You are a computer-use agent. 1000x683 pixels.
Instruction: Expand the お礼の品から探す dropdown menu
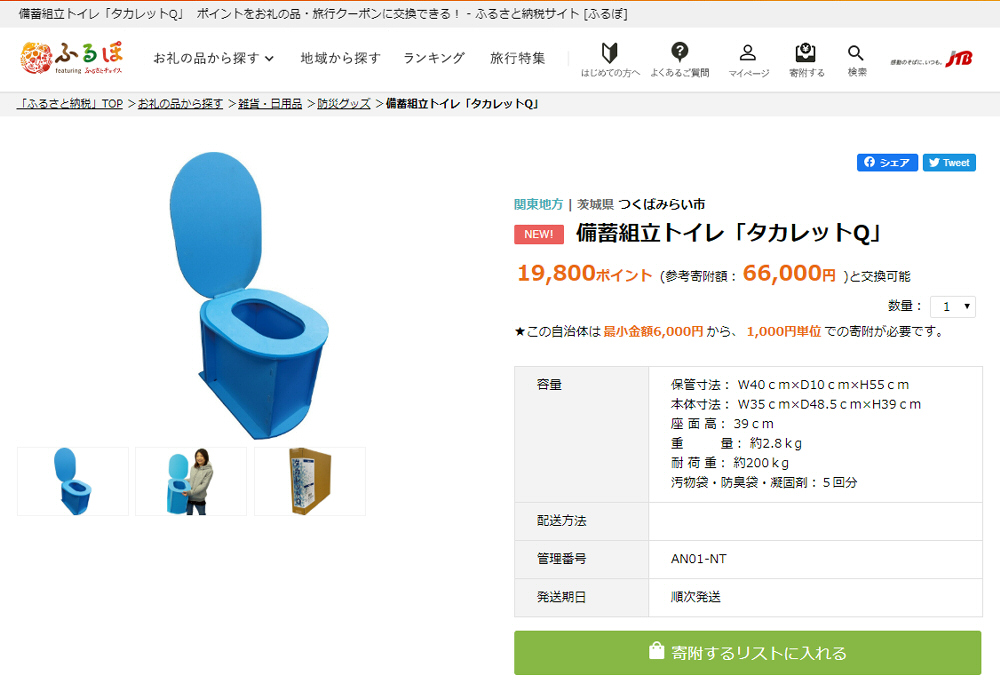[x=213, y=58]
